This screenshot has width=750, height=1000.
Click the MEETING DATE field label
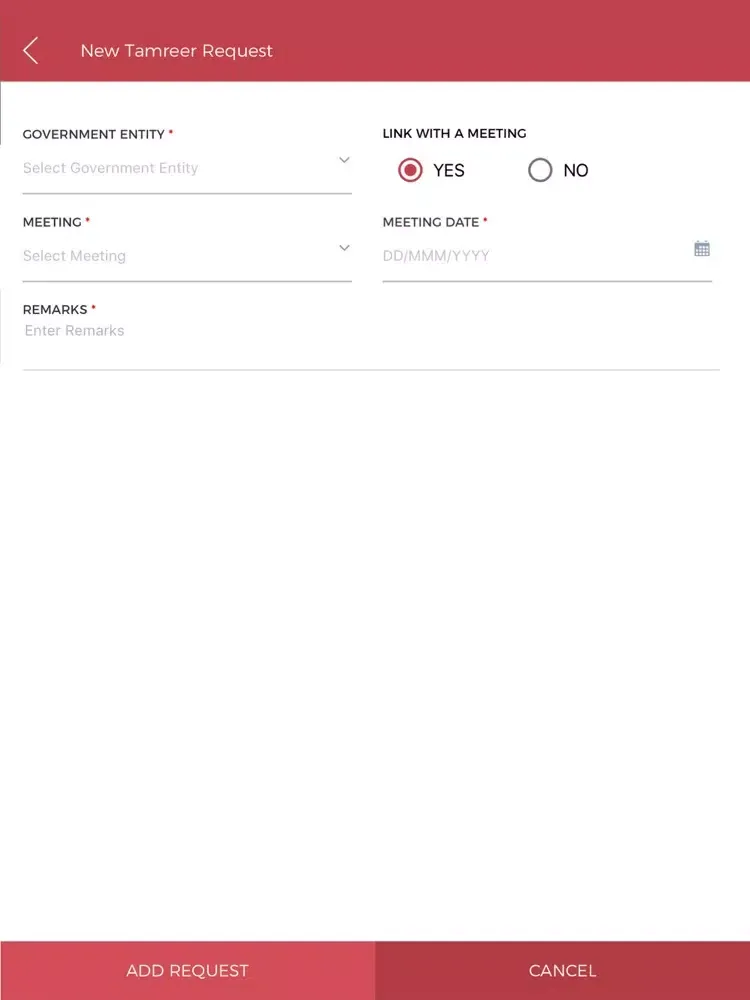431,222
